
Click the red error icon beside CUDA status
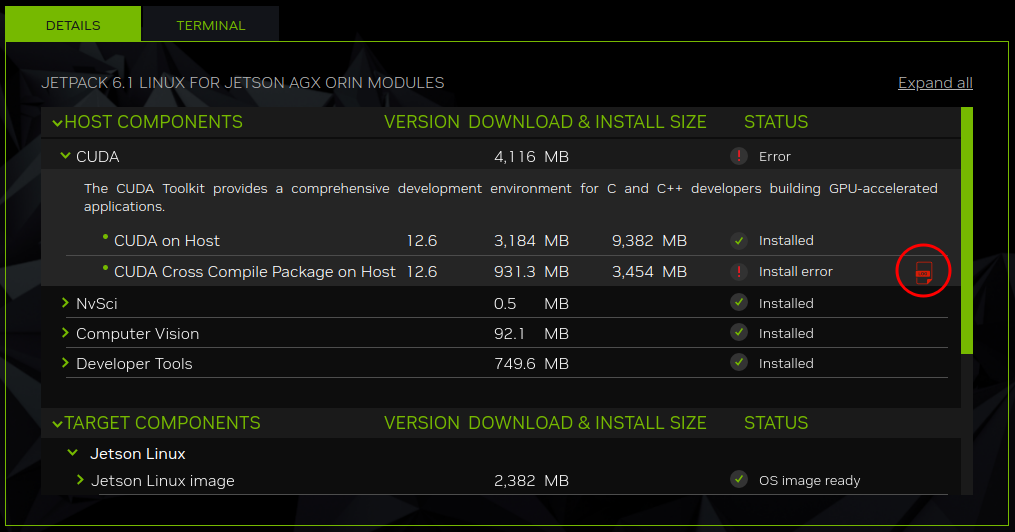point(738,156)
